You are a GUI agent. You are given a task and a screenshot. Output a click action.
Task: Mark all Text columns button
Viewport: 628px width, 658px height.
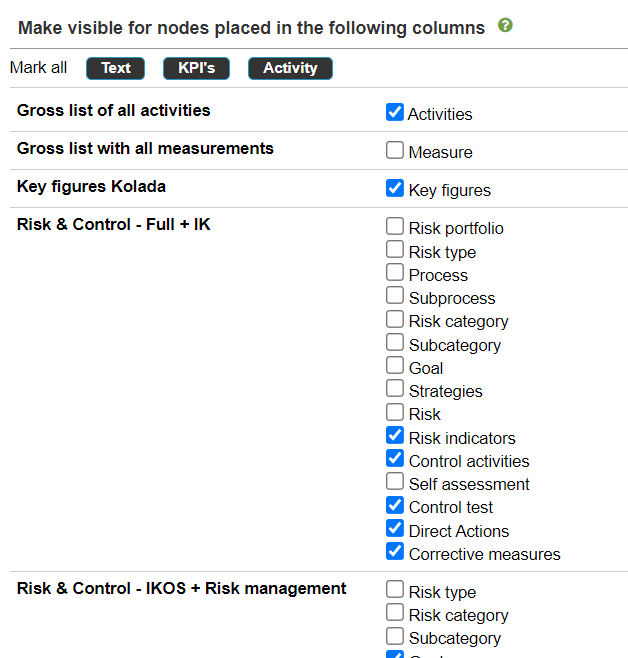115,68
